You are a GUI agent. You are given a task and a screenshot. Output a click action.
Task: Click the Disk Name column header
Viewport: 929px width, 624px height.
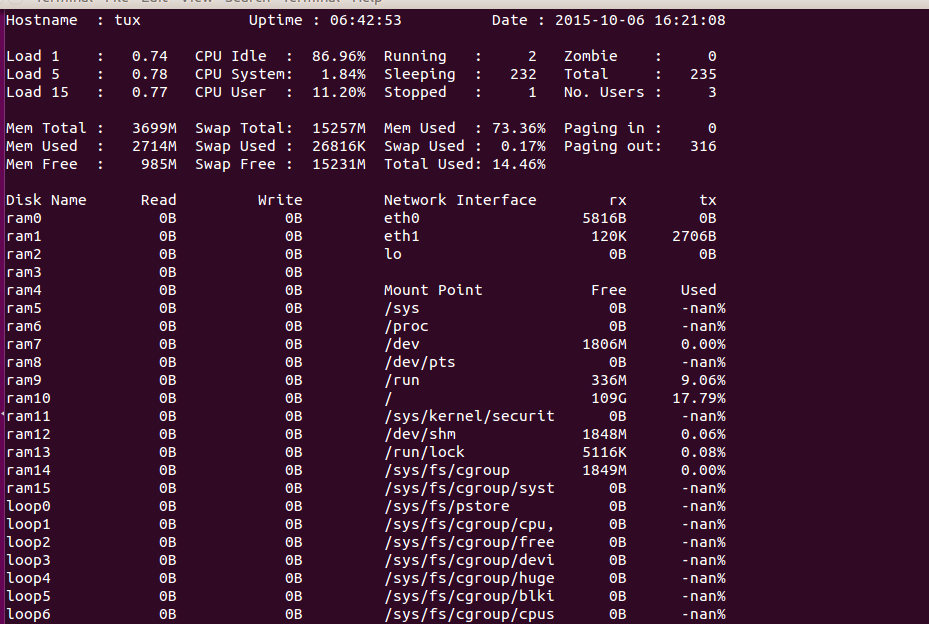pyautogui.click(x=46, y=200)
